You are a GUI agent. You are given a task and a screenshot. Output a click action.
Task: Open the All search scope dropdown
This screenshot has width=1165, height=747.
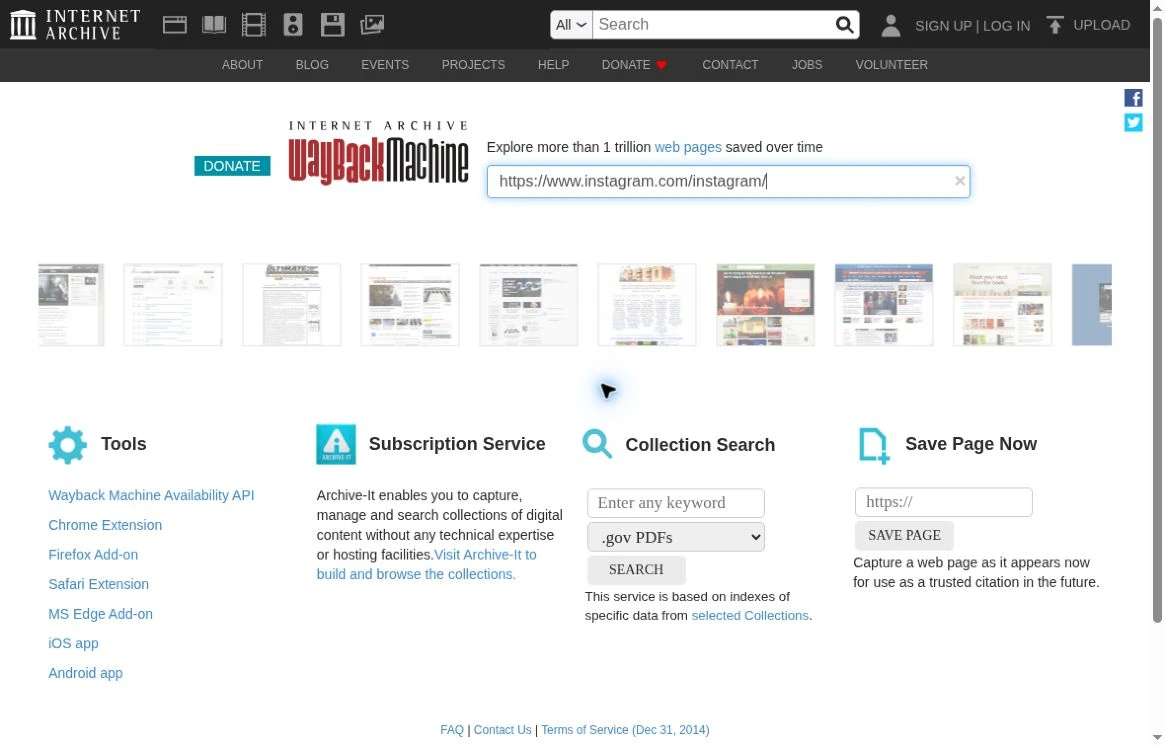point(571,25)
